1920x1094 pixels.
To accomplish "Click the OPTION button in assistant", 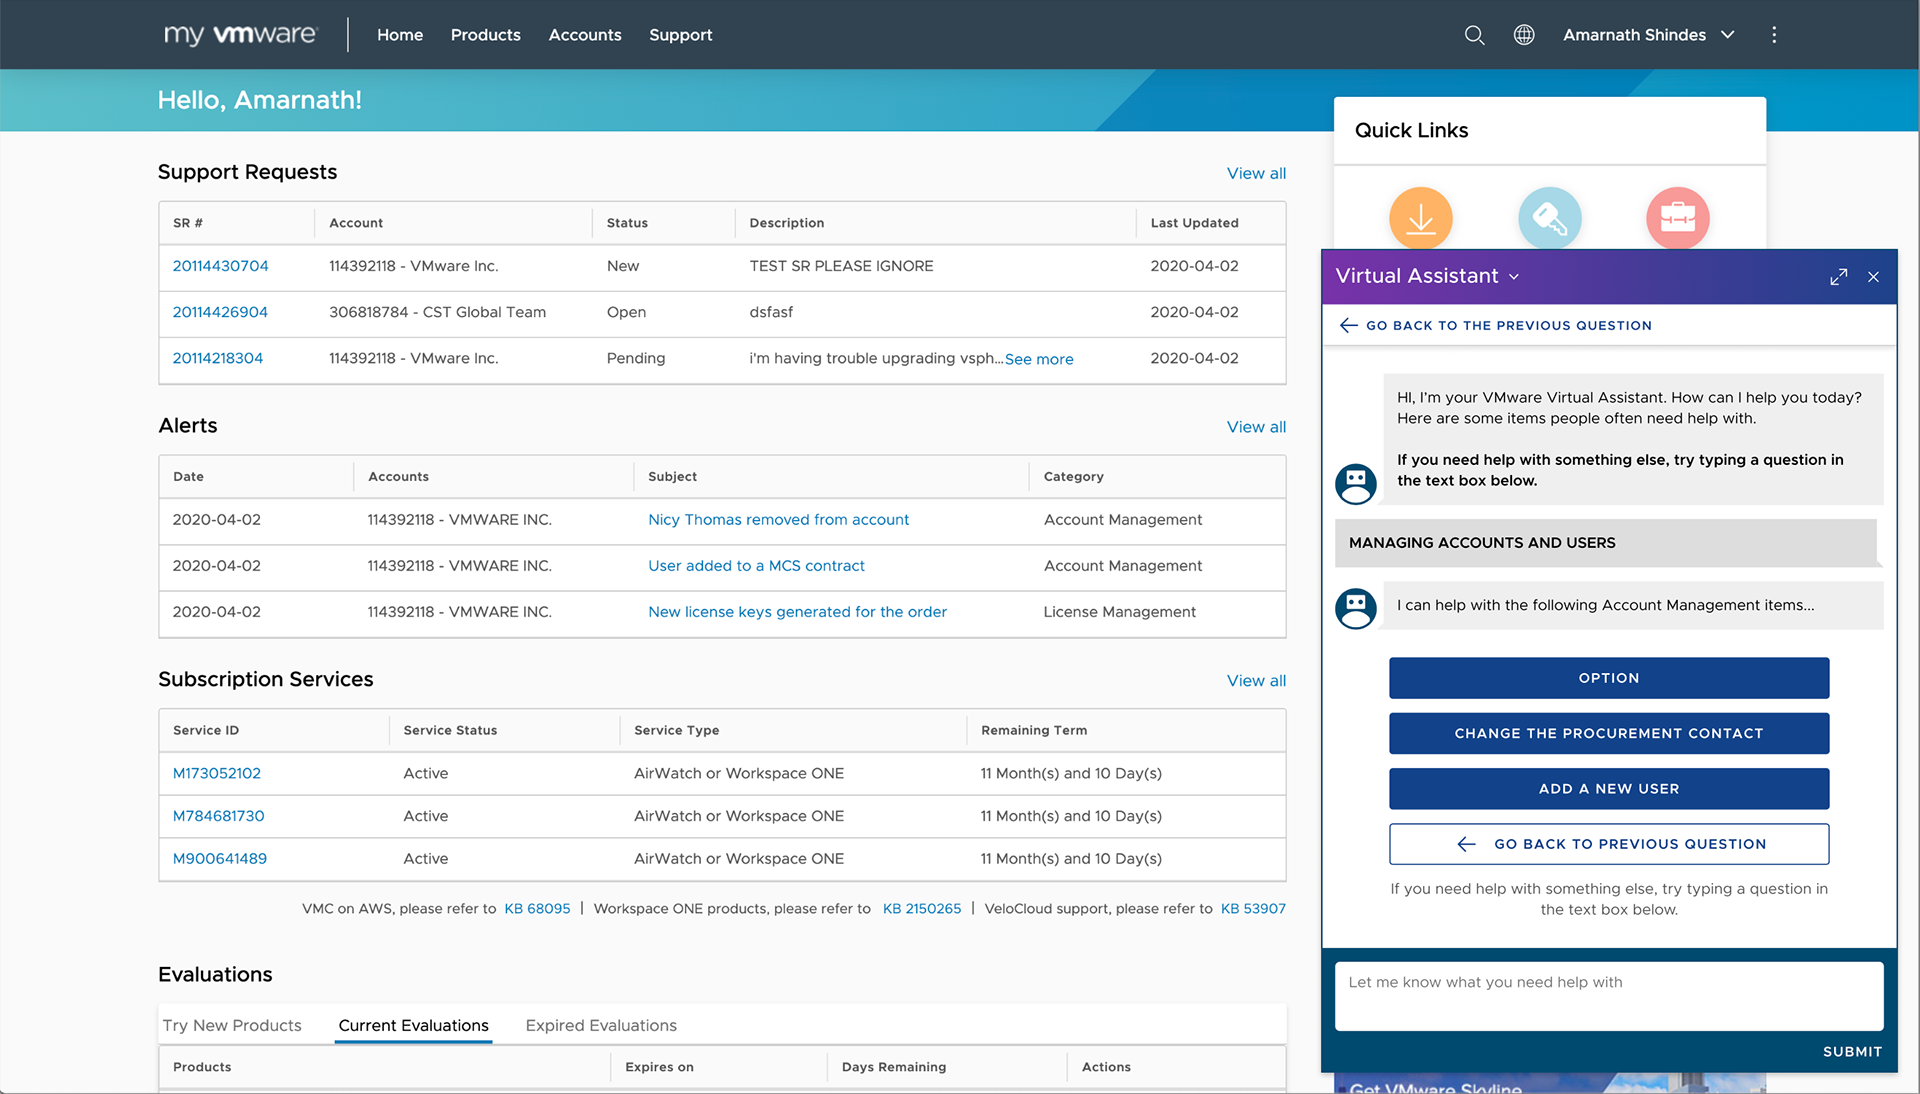I will pyautogui.click(x=1609, y=678).
